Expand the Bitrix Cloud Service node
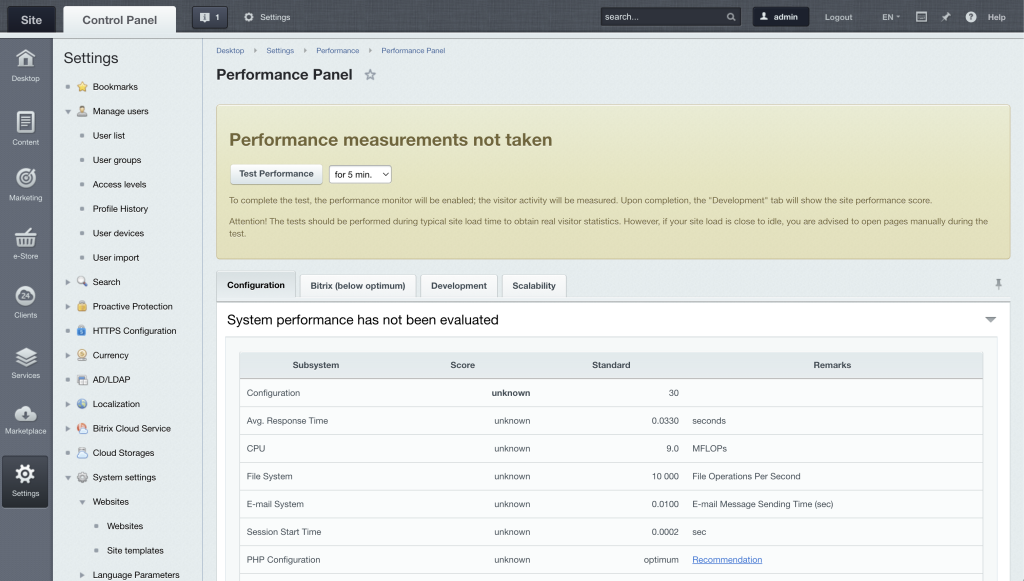Screen dimensions: 1024x581 coord(68,428)
